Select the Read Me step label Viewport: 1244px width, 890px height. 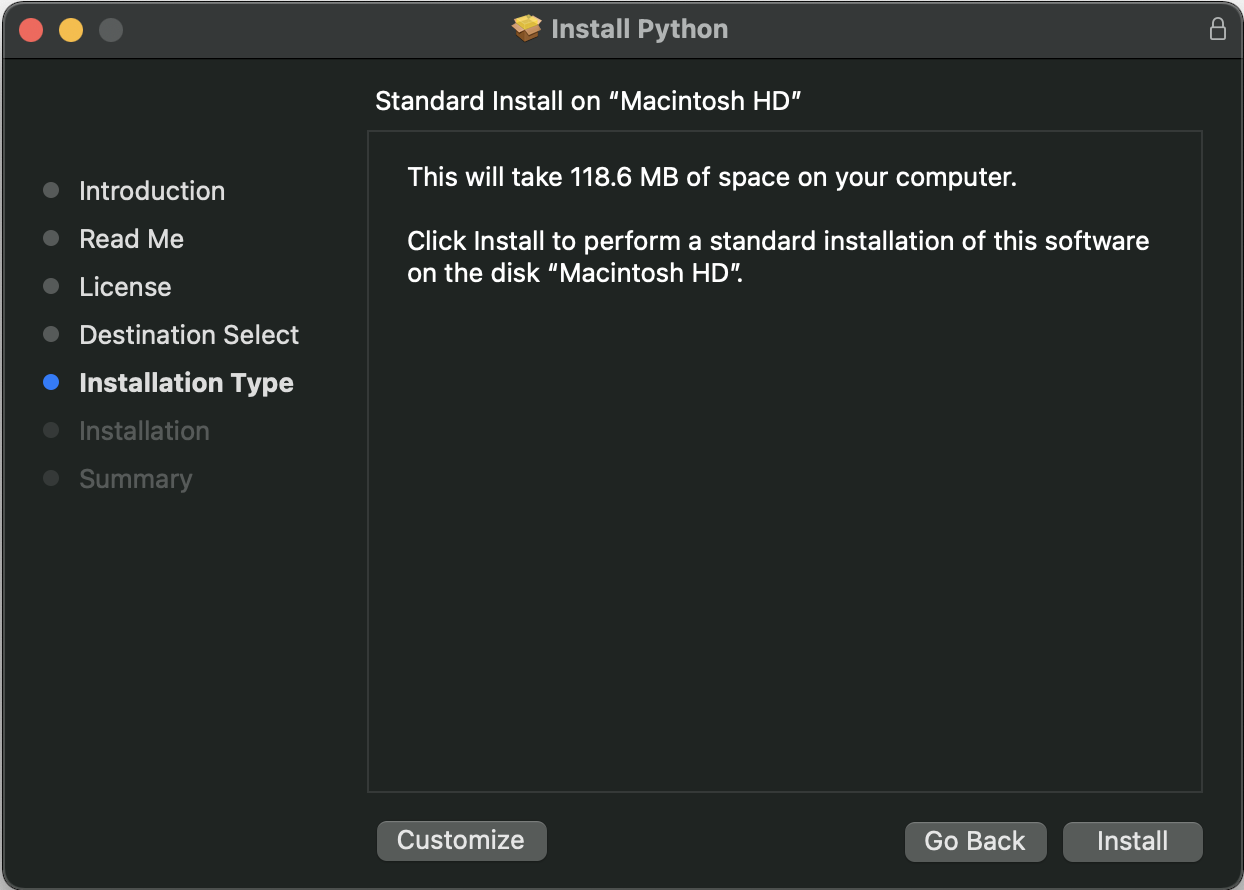click(x=132, y=239)
